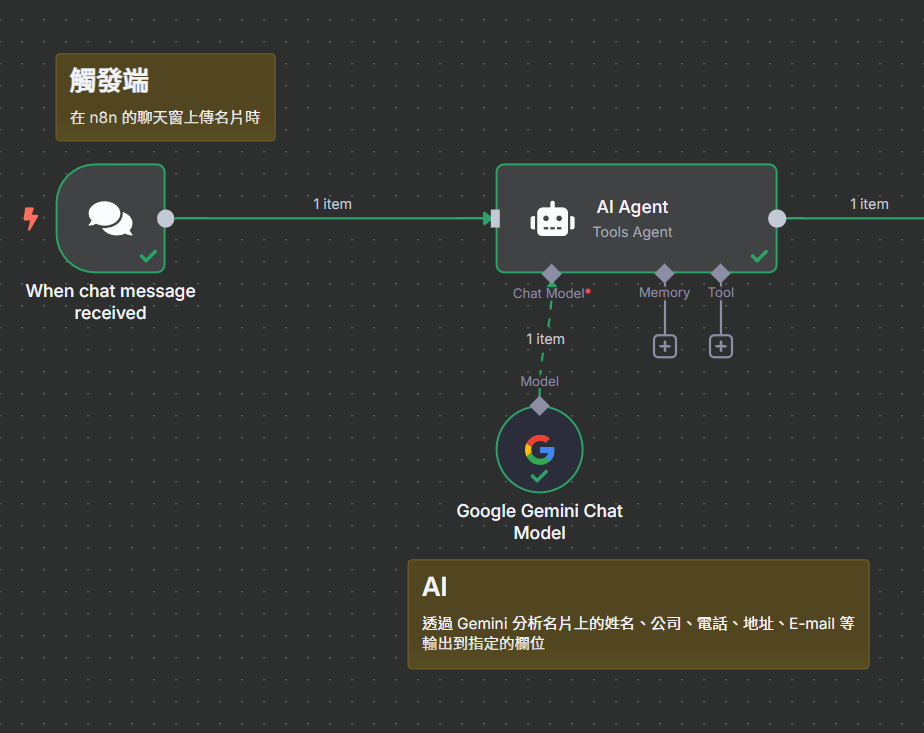Click the 'Tools Agent' subtitle
Image resolution: width=924 pixels, height=733 pixels.
(x=632, y=232)
